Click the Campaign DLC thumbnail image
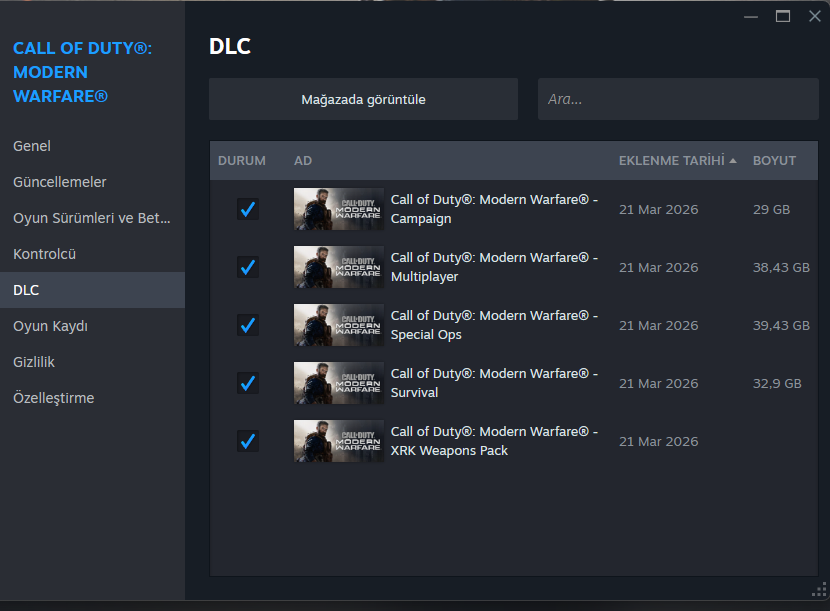The width and height of the screenshot is (830, 611). tap(339, 209)
